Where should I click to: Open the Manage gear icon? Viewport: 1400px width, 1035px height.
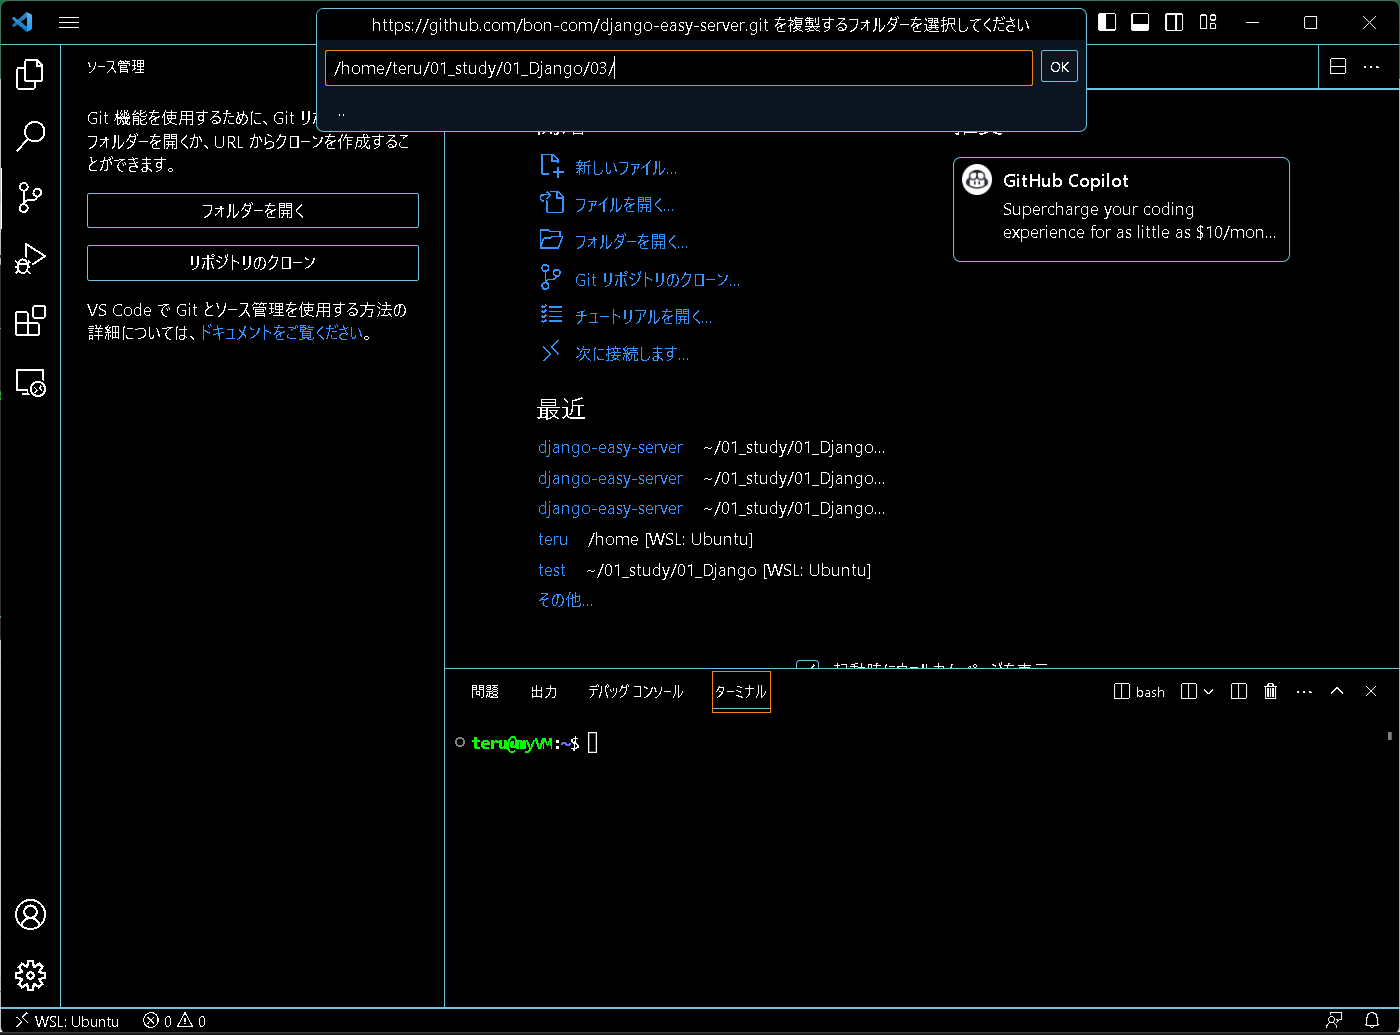click(x=30, y=975)
